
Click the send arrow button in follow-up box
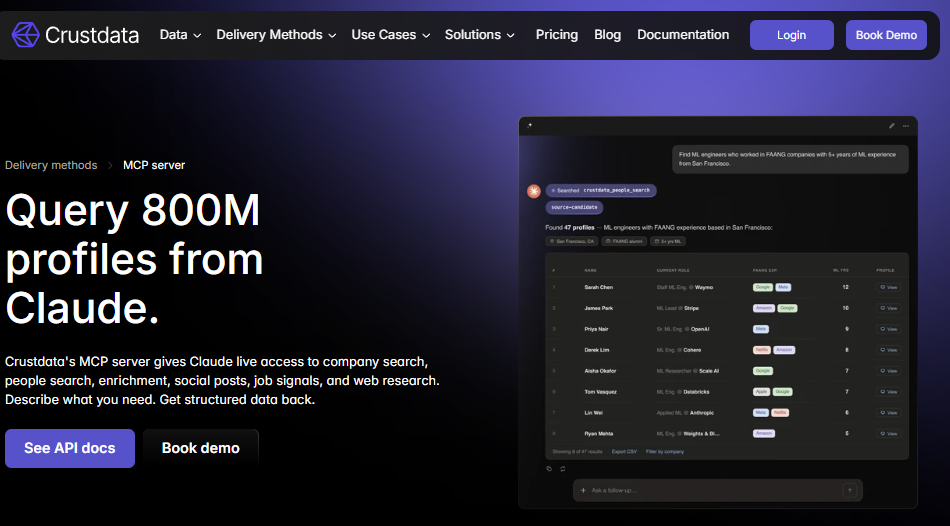[849, 490]
